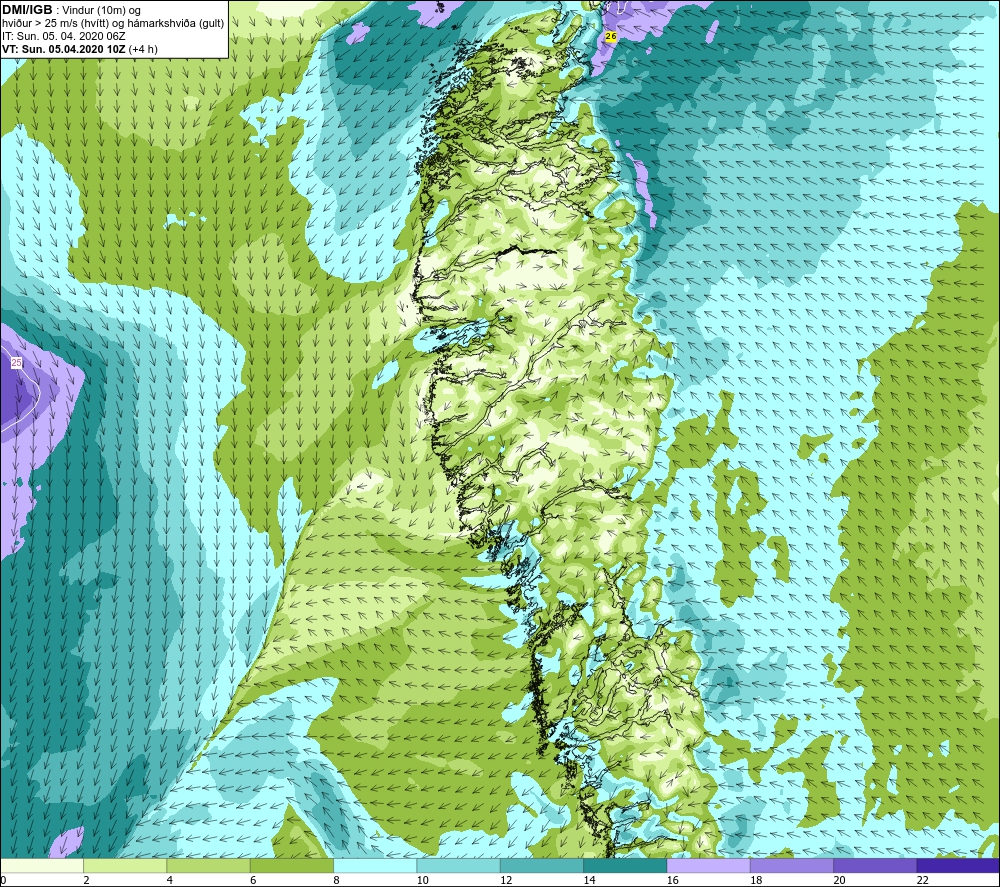Click the yellow 26 gust marker
The height and width of the screenshot is (887, 1000).
[610, 37]
